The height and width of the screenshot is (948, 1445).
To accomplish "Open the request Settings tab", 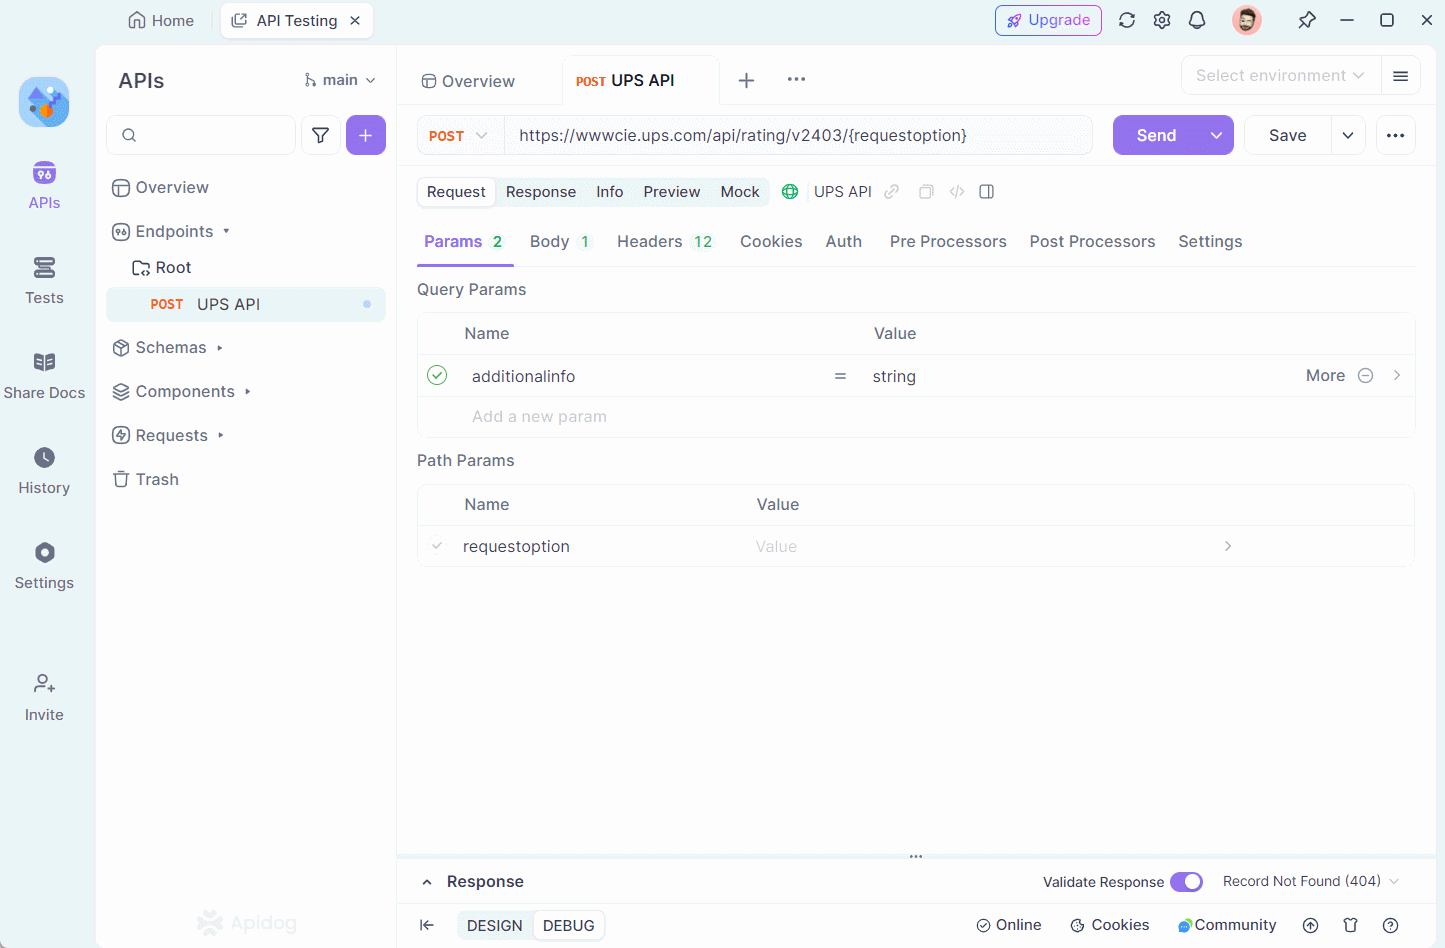I will pyautogui.click(x=1210, y=241).
